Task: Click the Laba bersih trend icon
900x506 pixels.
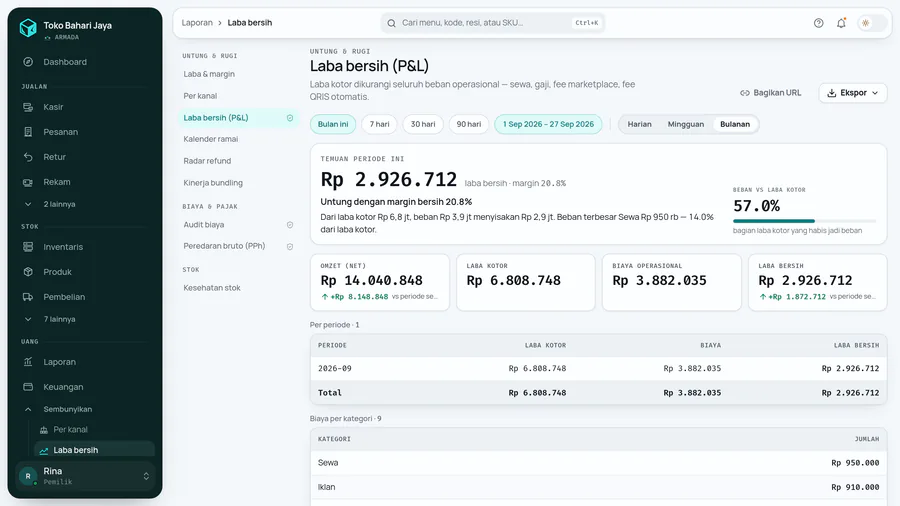Action: pyautogui.click(x=44, y=450)
